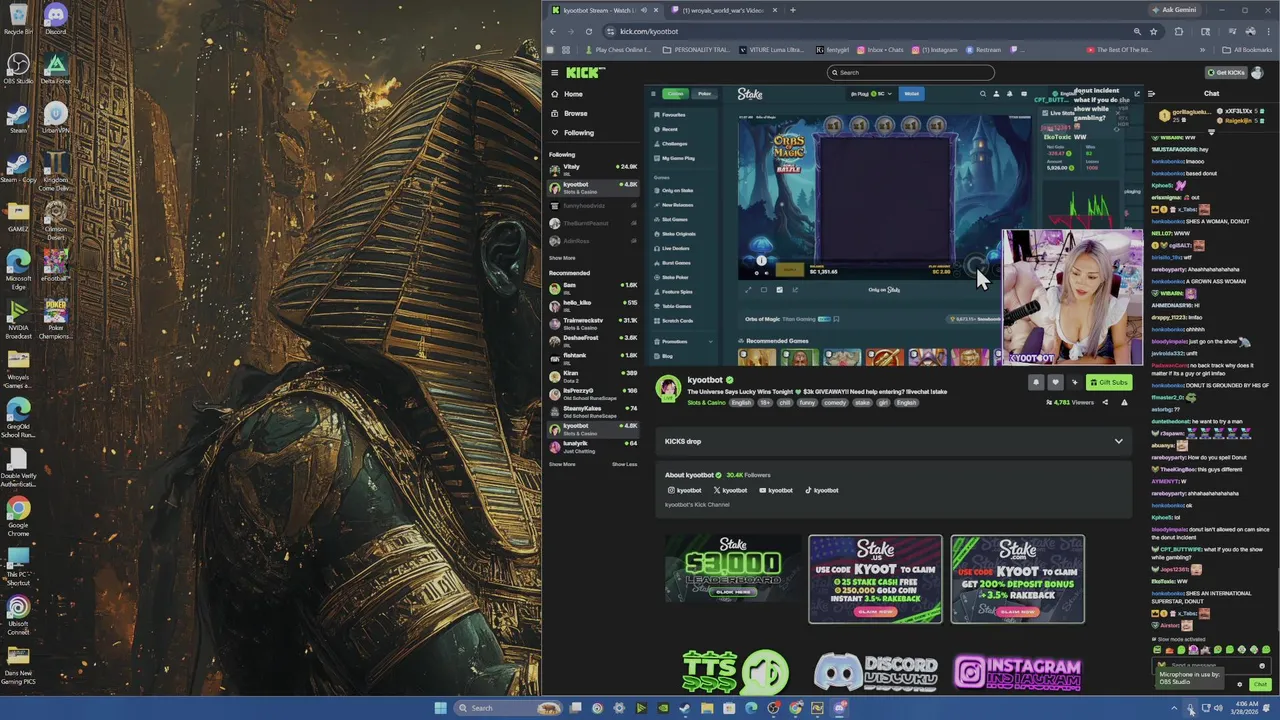This screenshot has height=720, width=1280.
Task: Open Trainwreckstv recommended channel
Action: tap(593, 322)
